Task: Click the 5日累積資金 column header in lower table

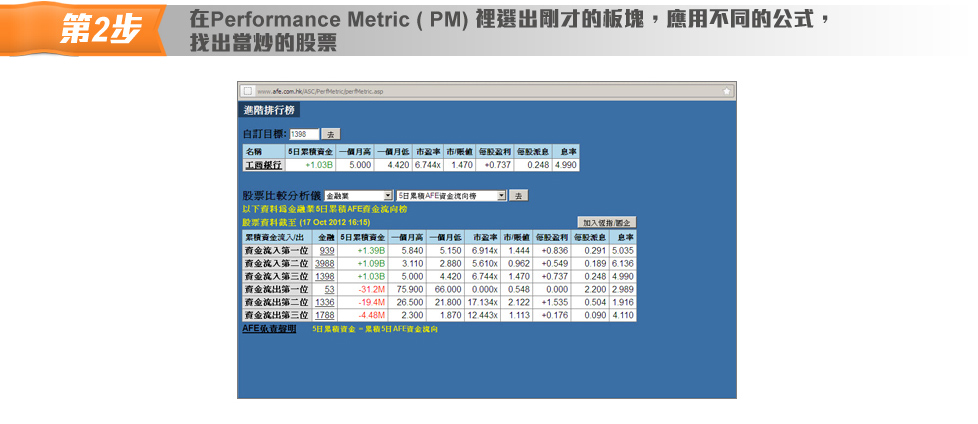Action: click(x=362, y=237)
